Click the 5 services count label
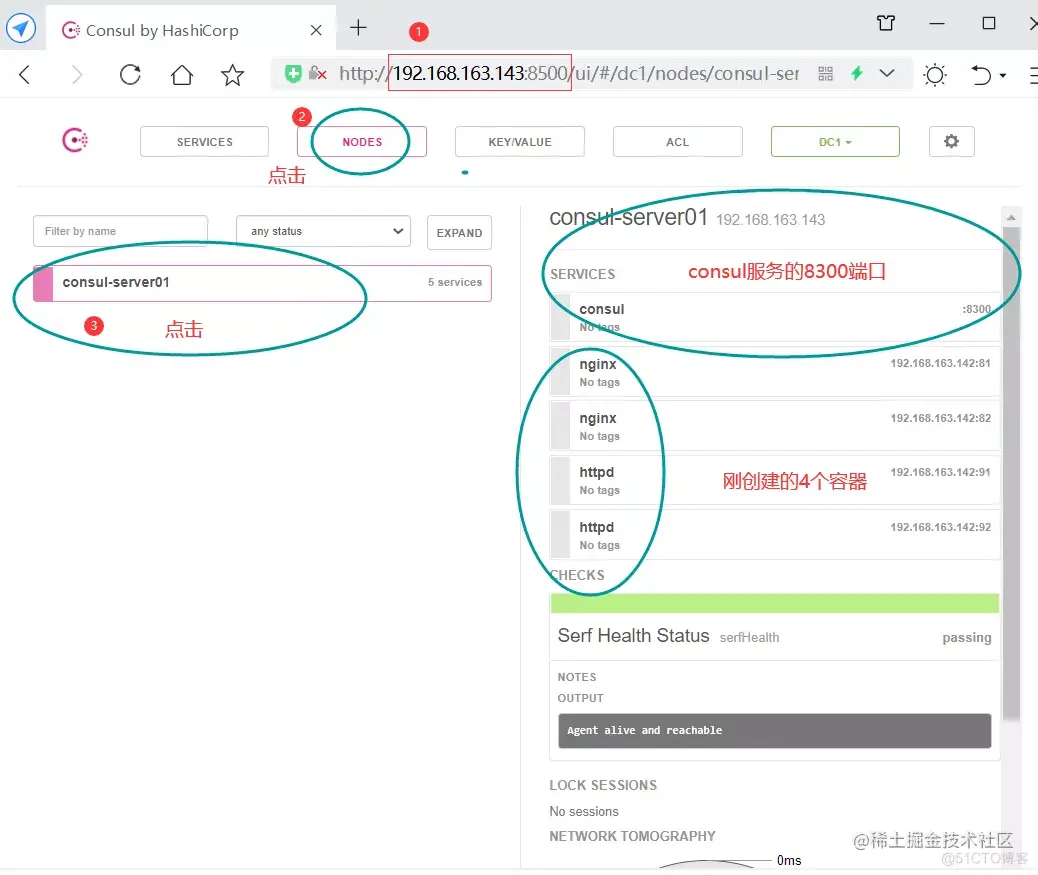1038x875 pixels. (x=455, y=282)
